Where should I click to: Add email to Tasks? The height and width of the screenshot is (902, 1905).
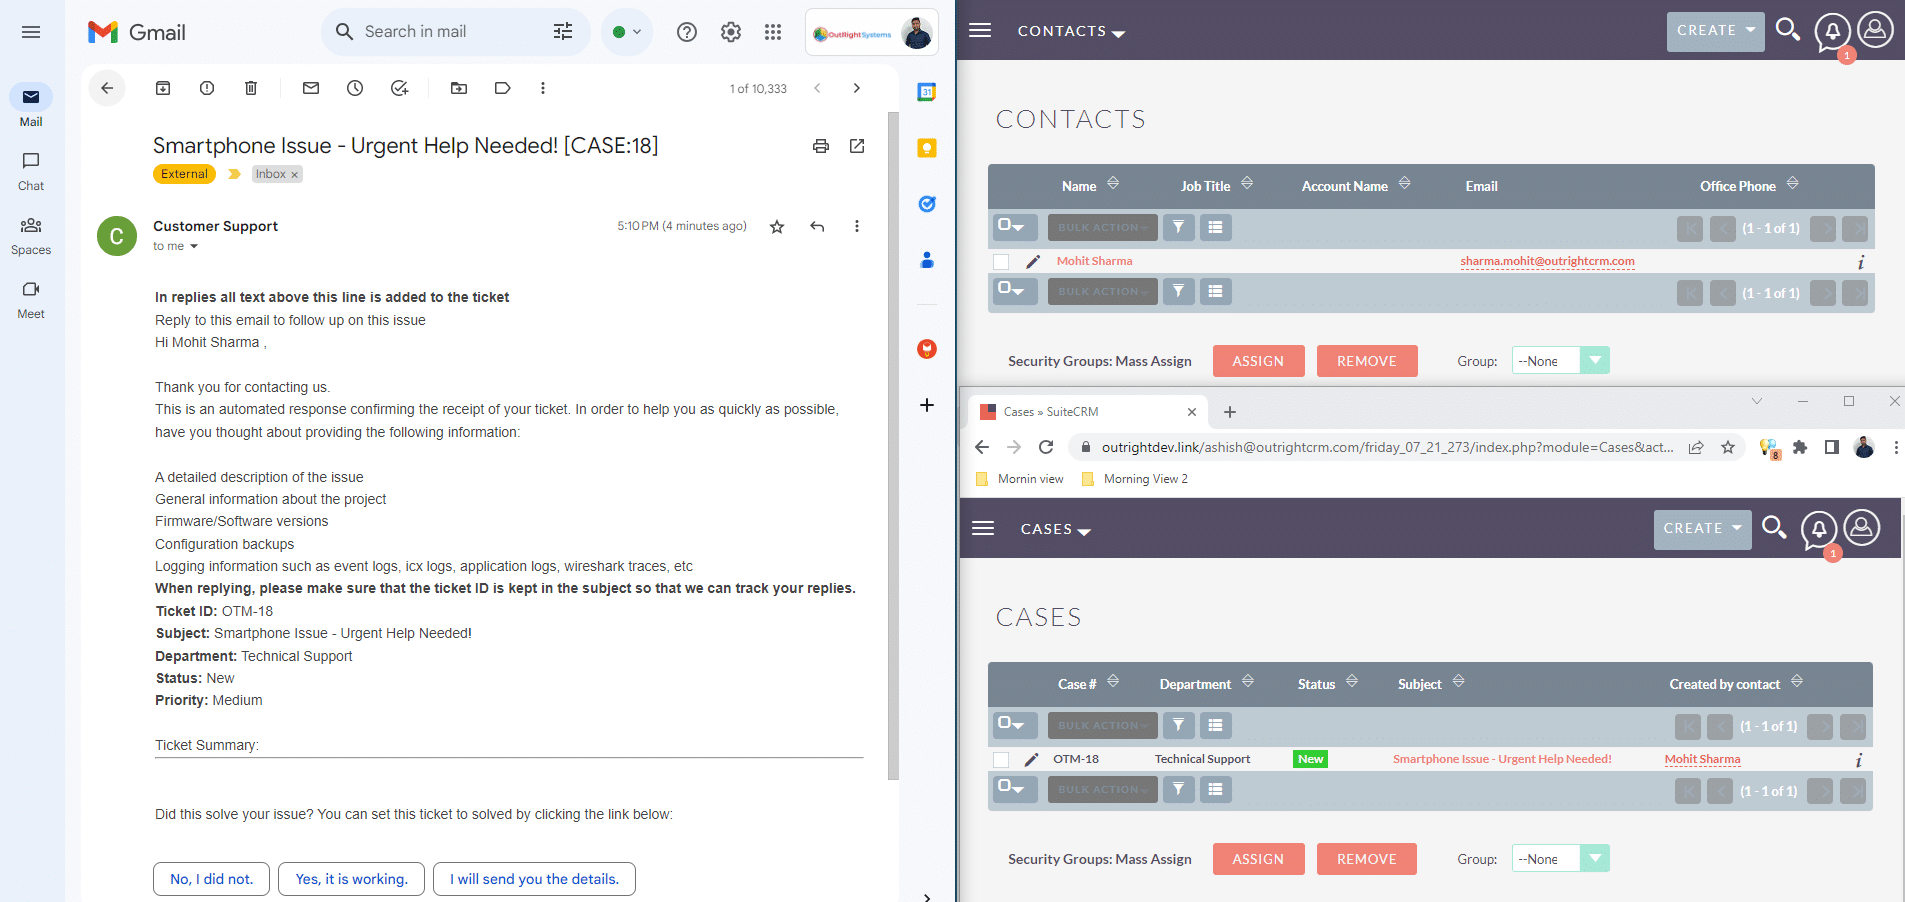pyautogui.click(x=399, y=88)
